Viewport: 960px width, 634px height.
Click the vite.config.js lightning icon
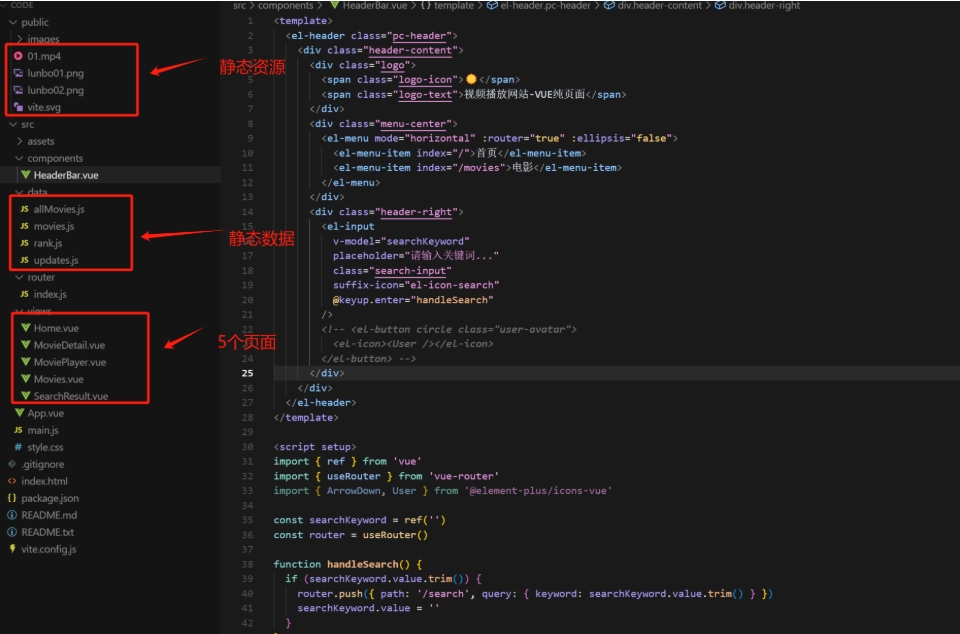[12, 549]
